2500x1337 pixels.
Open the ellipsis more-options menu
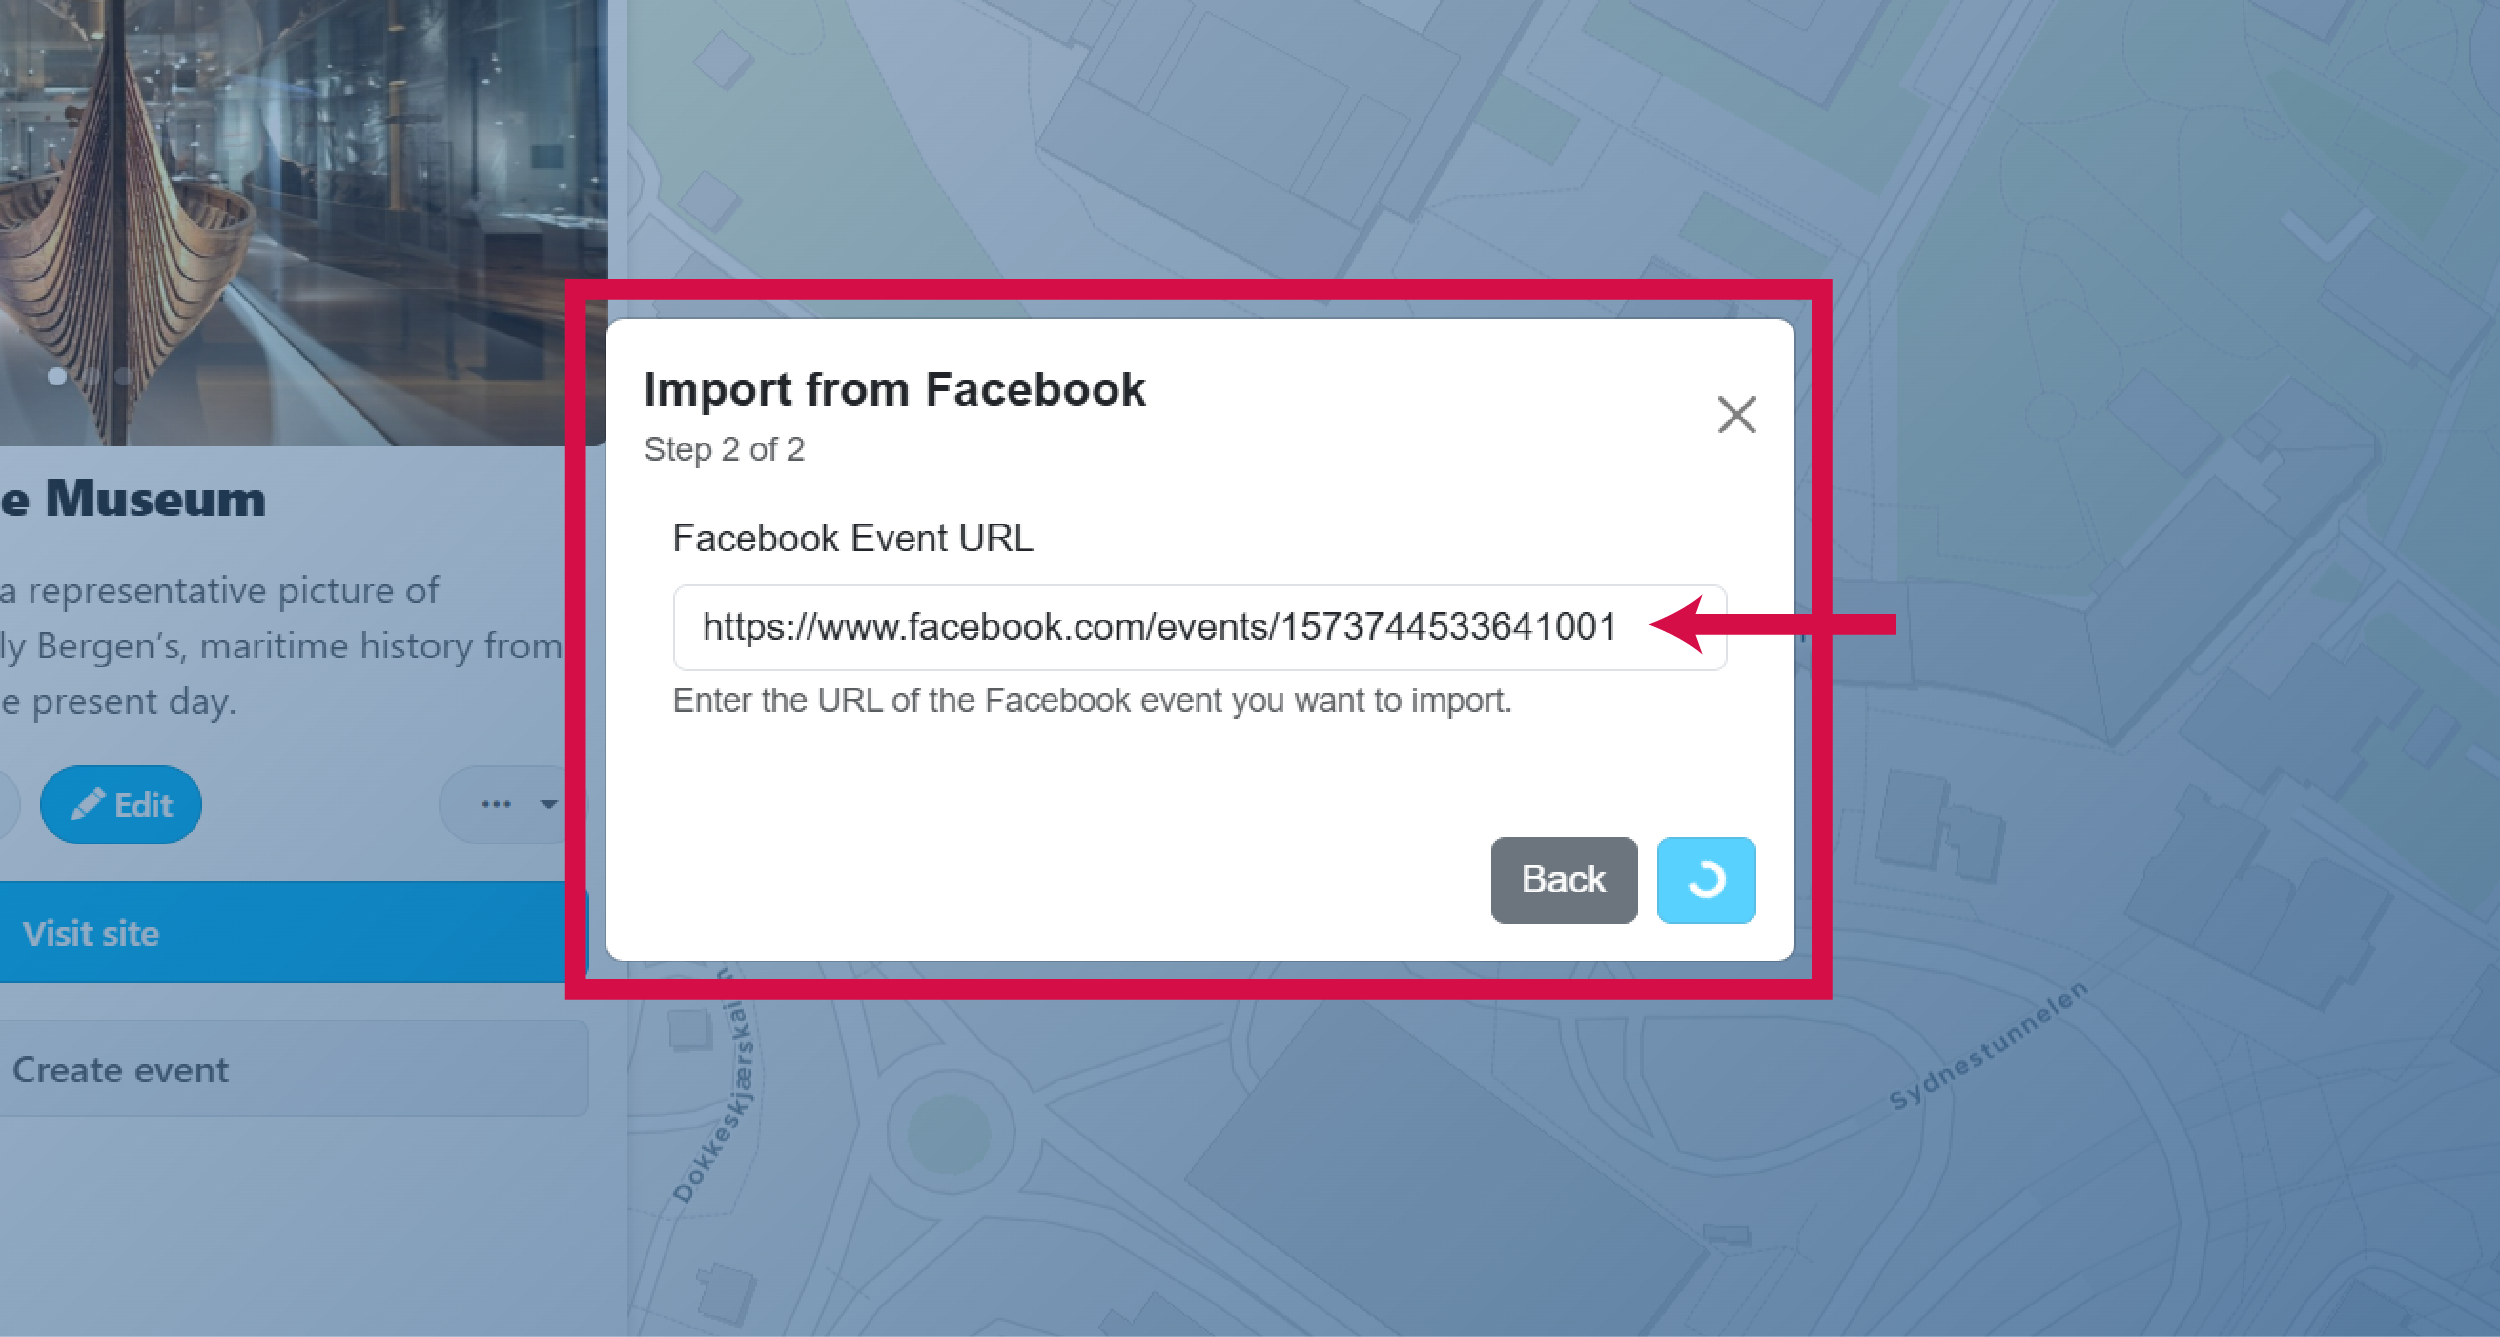tap(497, 803)
